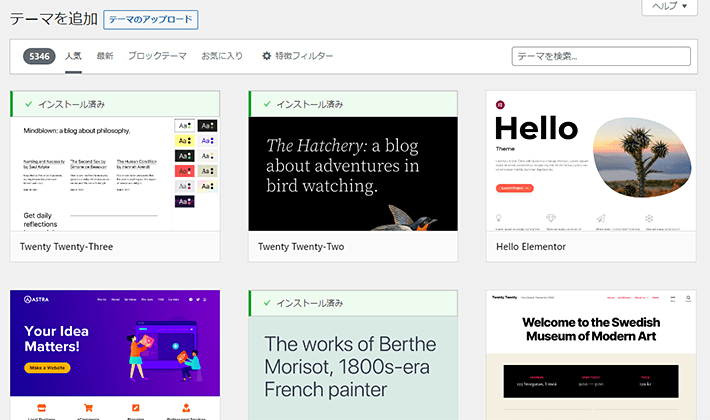Click the インストール済み banner on Berthe Morisot theme
This screenshot has width=710, height=420.
click(353, 303)
